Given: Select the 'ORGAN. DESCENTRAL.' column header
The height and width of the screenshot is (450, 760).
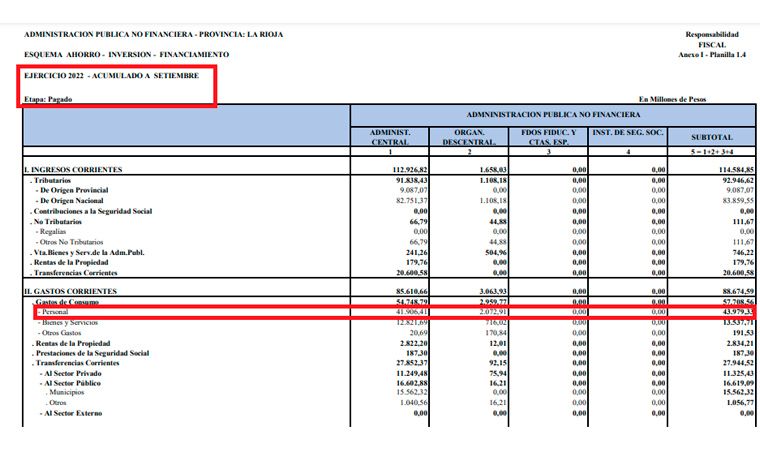Looking at the screenshot, I should click(469, 137).
